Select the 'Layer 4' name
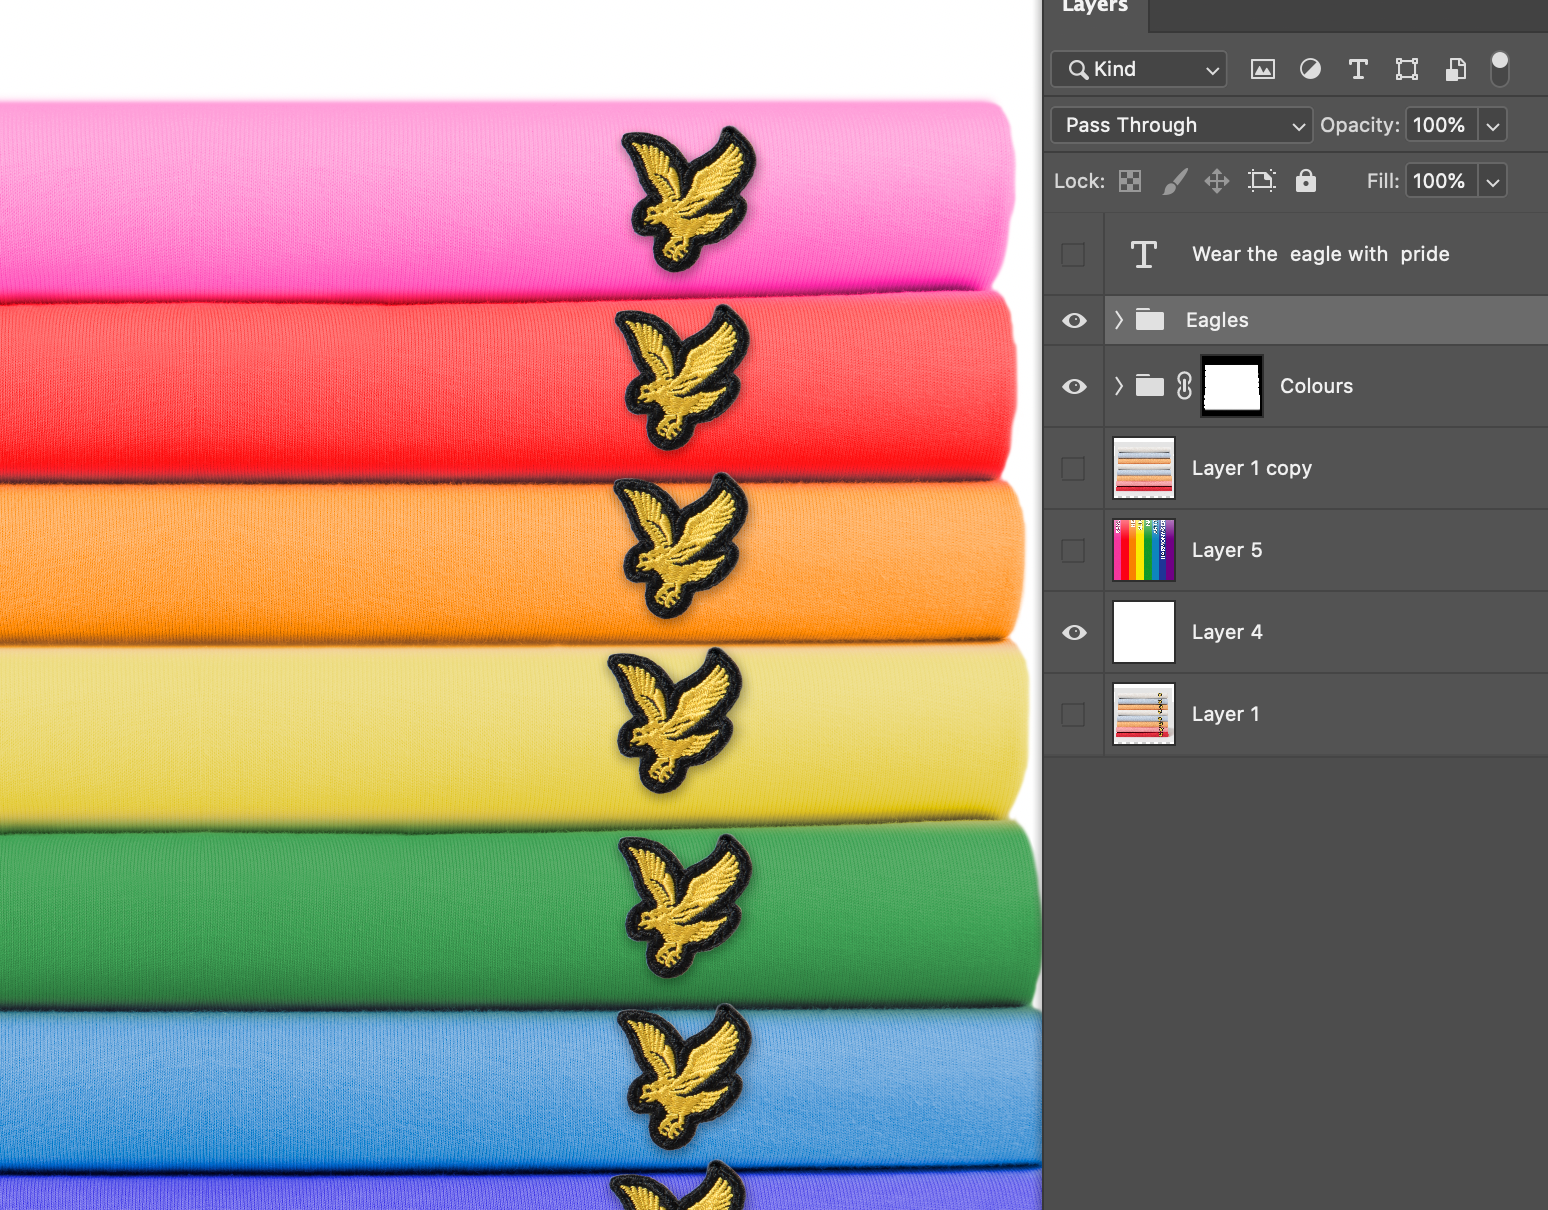1548x1210 pixels. pyautogui.click(x=1227, y=632)
